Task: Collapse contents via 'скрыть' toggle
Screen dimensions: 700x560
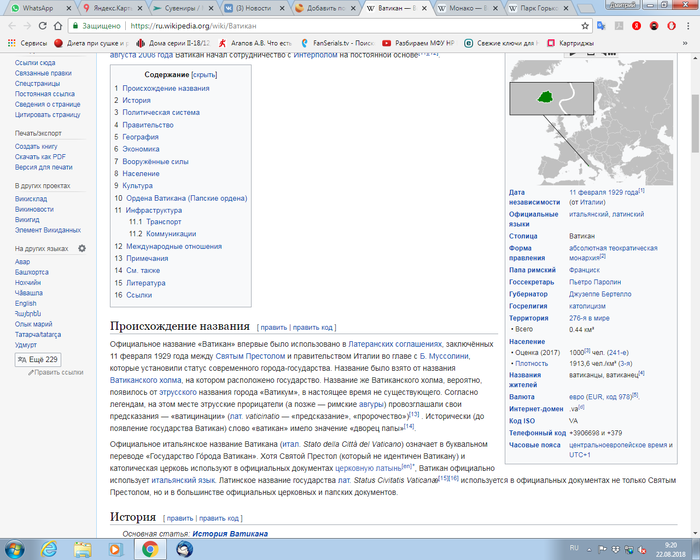Action: (204, 75)
